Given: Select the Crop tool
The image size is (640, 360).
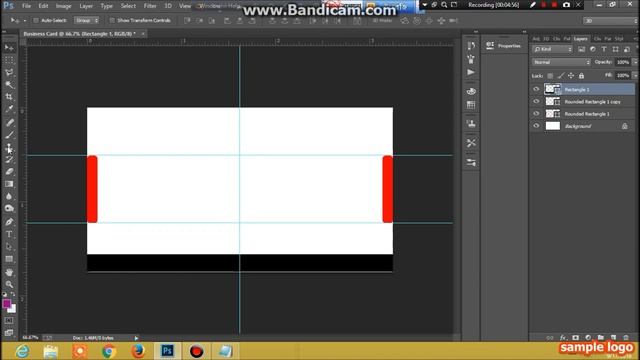Looking at the screenshot, I should [x=9, y=97].
